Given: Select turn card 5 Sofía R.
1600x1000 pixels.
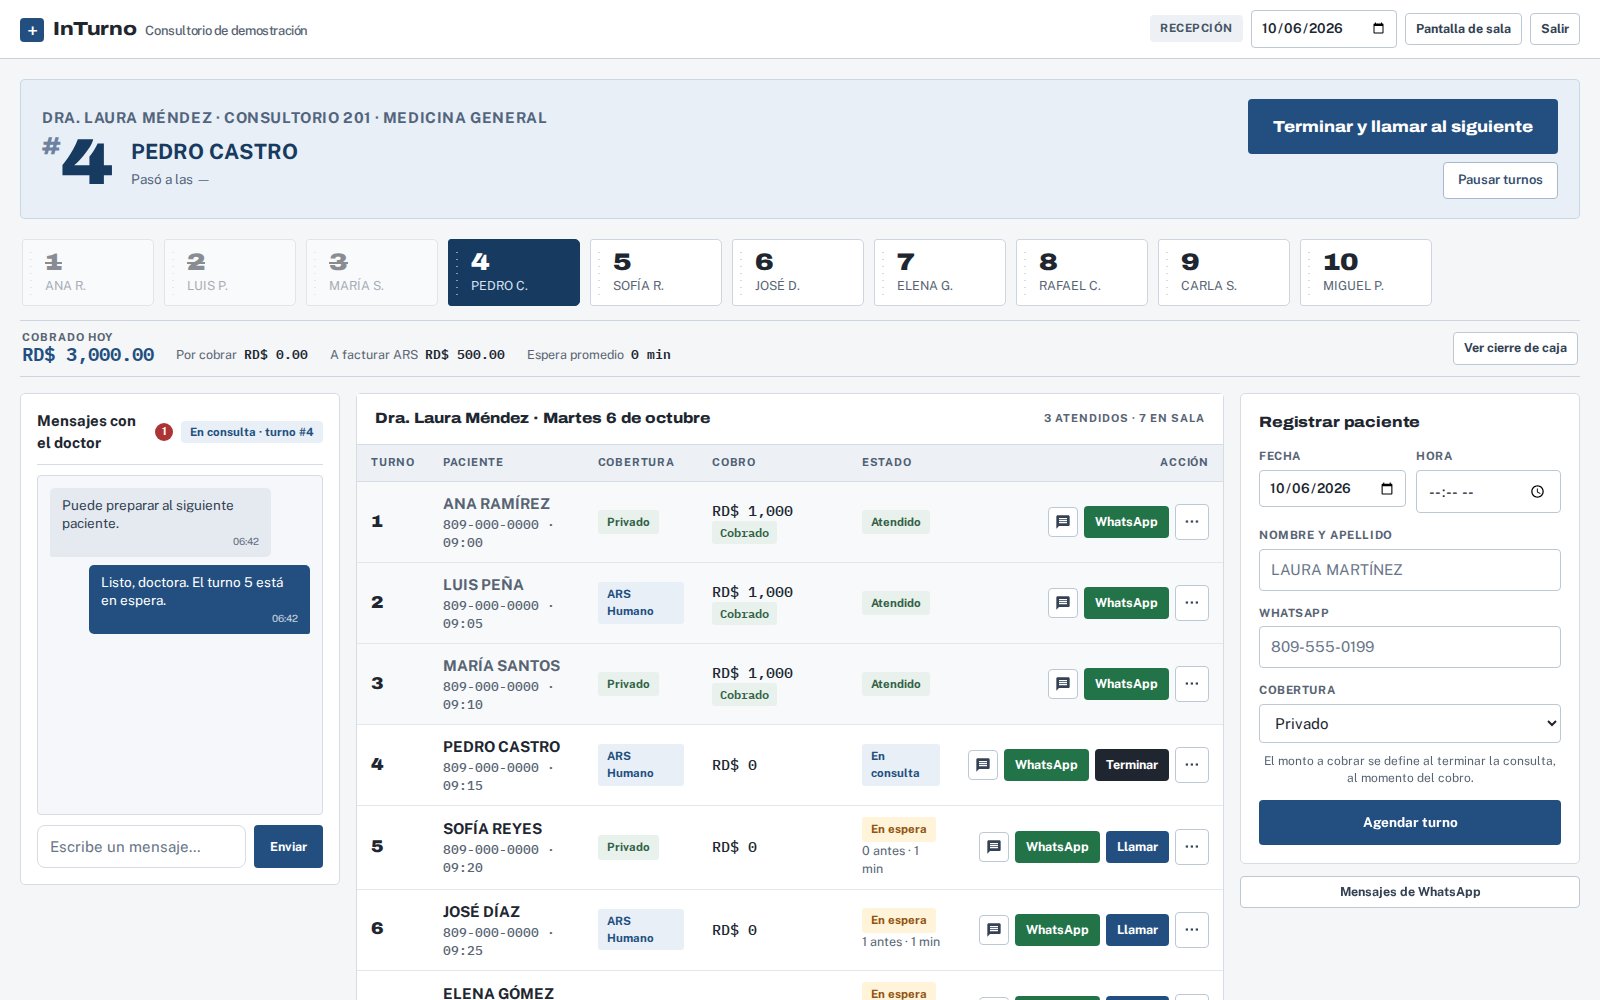Looking at the screenshot, I should coord(656,272).
